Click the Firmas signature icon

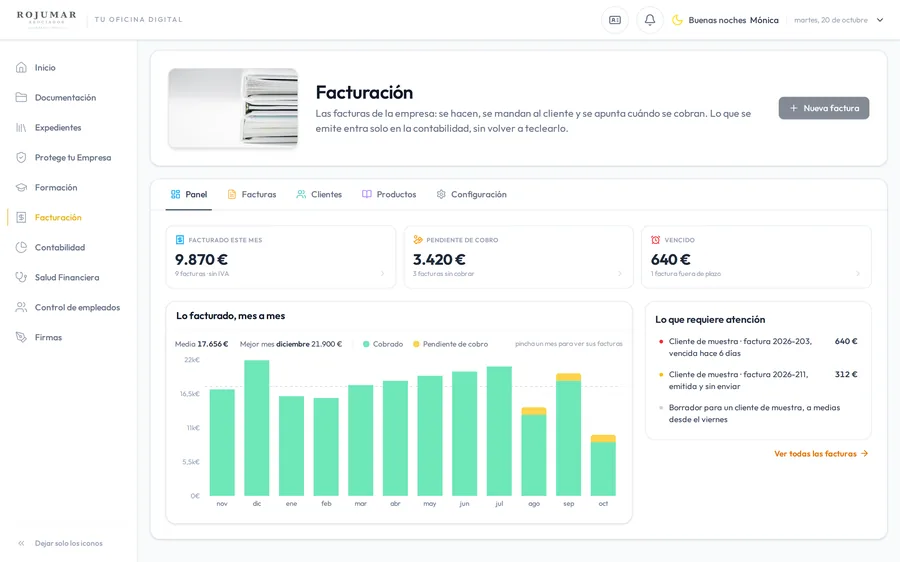coord(21,337)
